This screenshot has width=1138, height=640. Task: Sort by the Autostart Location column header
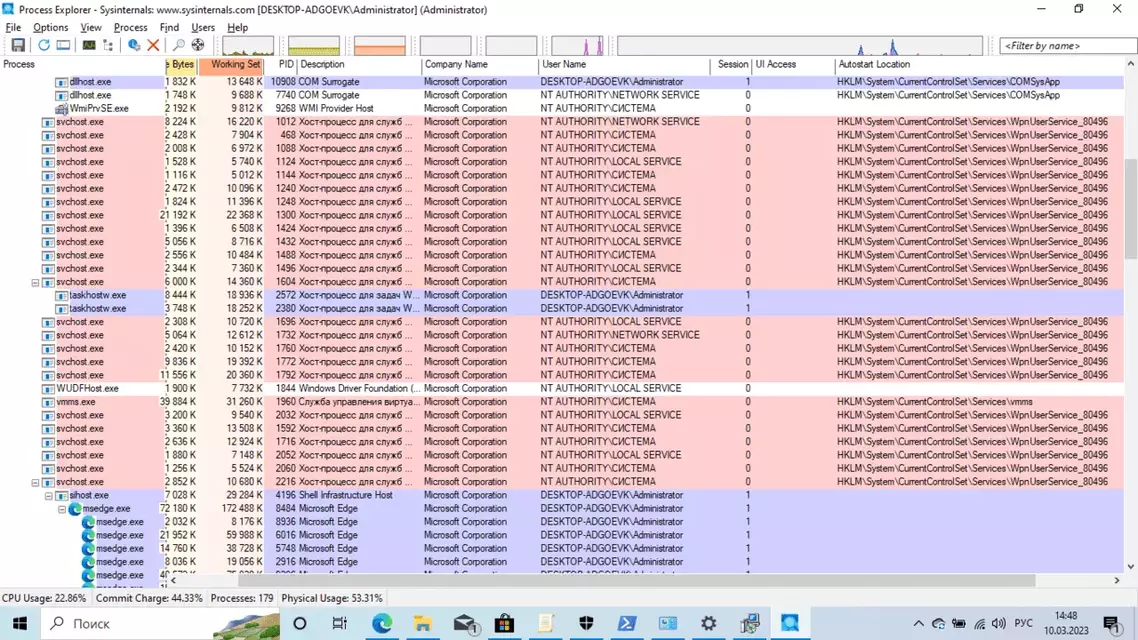tap(980, 65)
